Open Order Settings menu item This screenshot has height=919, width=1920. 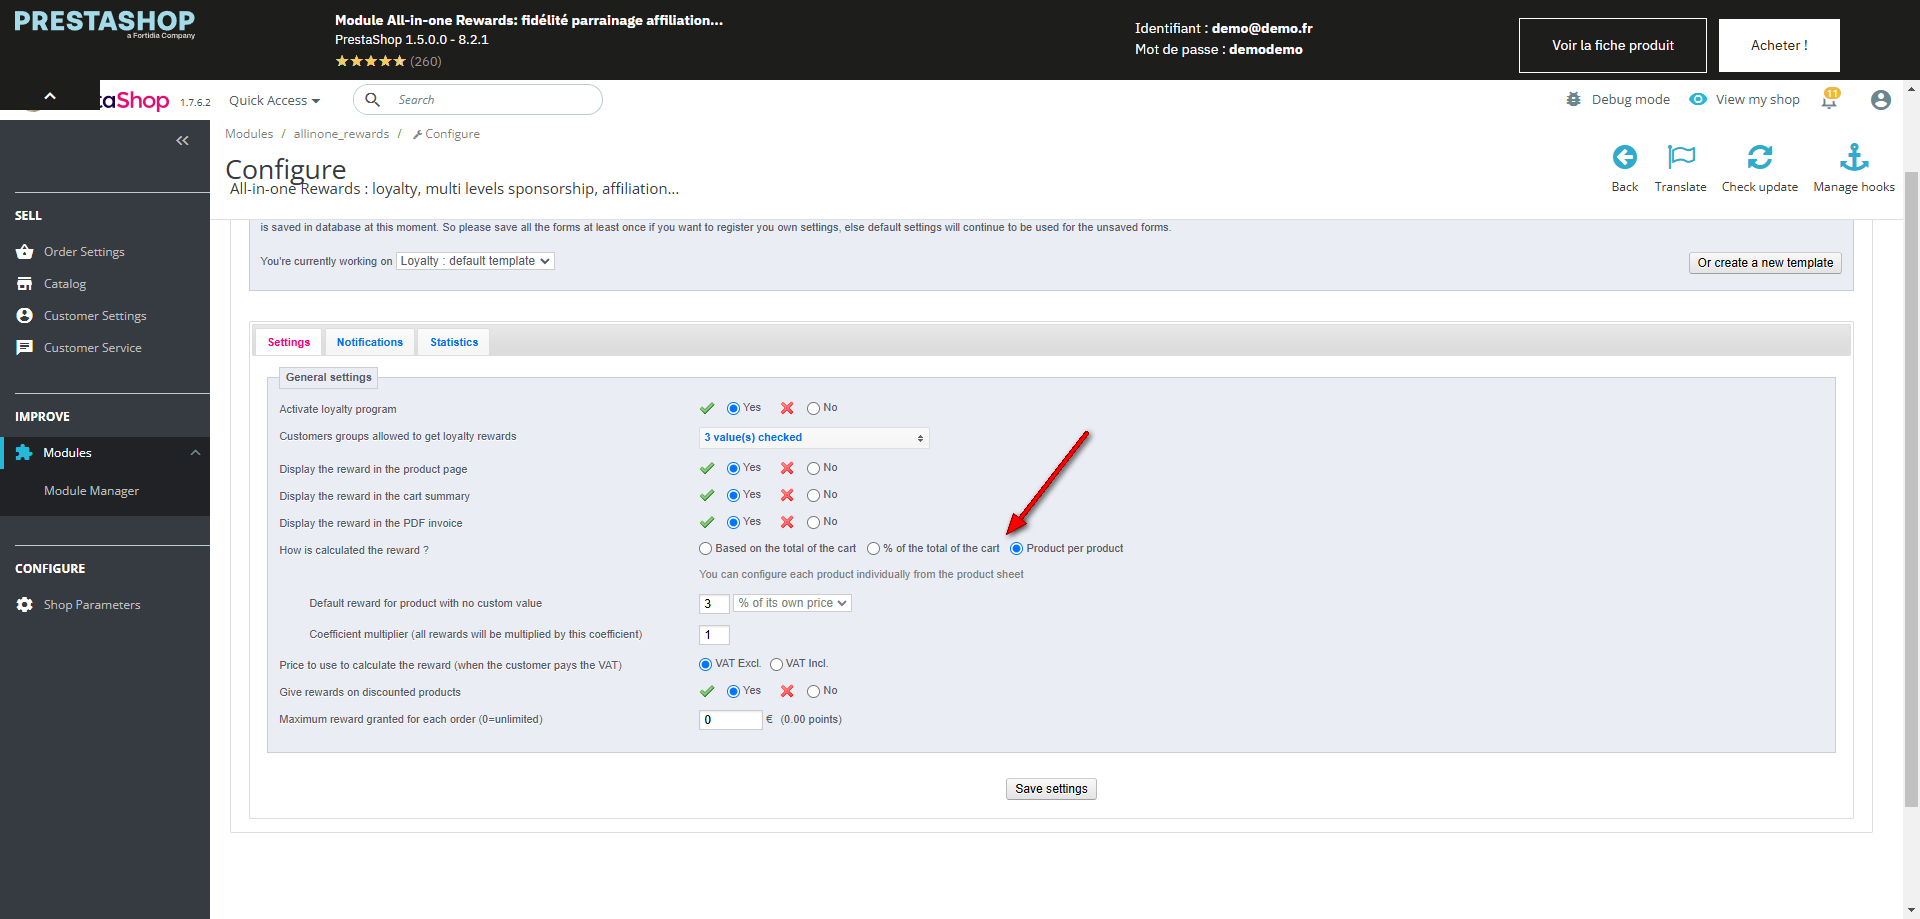click(x=84, y=252)
